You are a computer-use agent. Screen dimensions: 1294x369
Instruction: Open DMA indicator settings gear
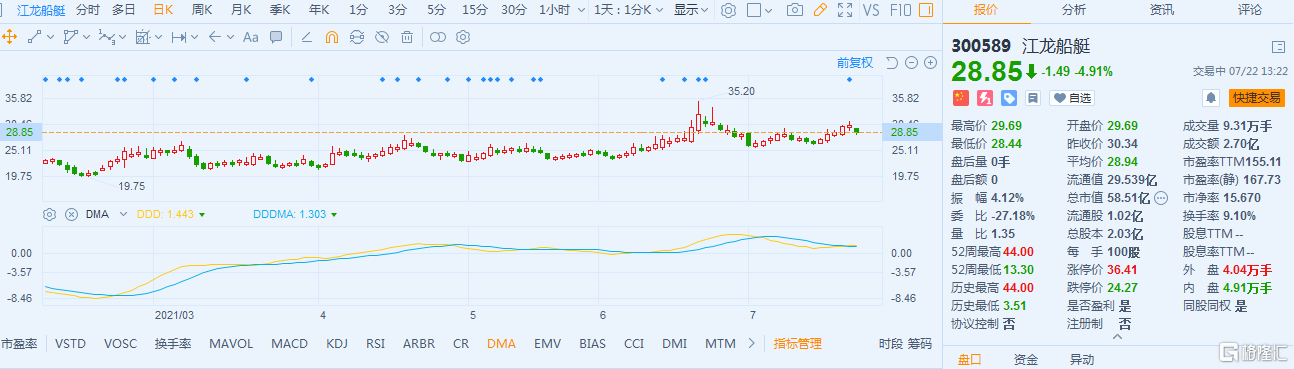(49, 214)
